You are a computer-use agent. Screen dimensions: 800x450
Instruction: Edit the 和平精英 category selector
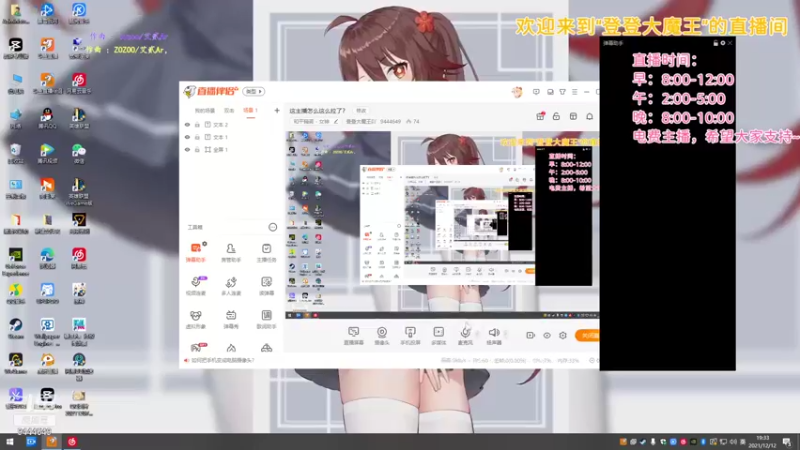tap(315, 121)
